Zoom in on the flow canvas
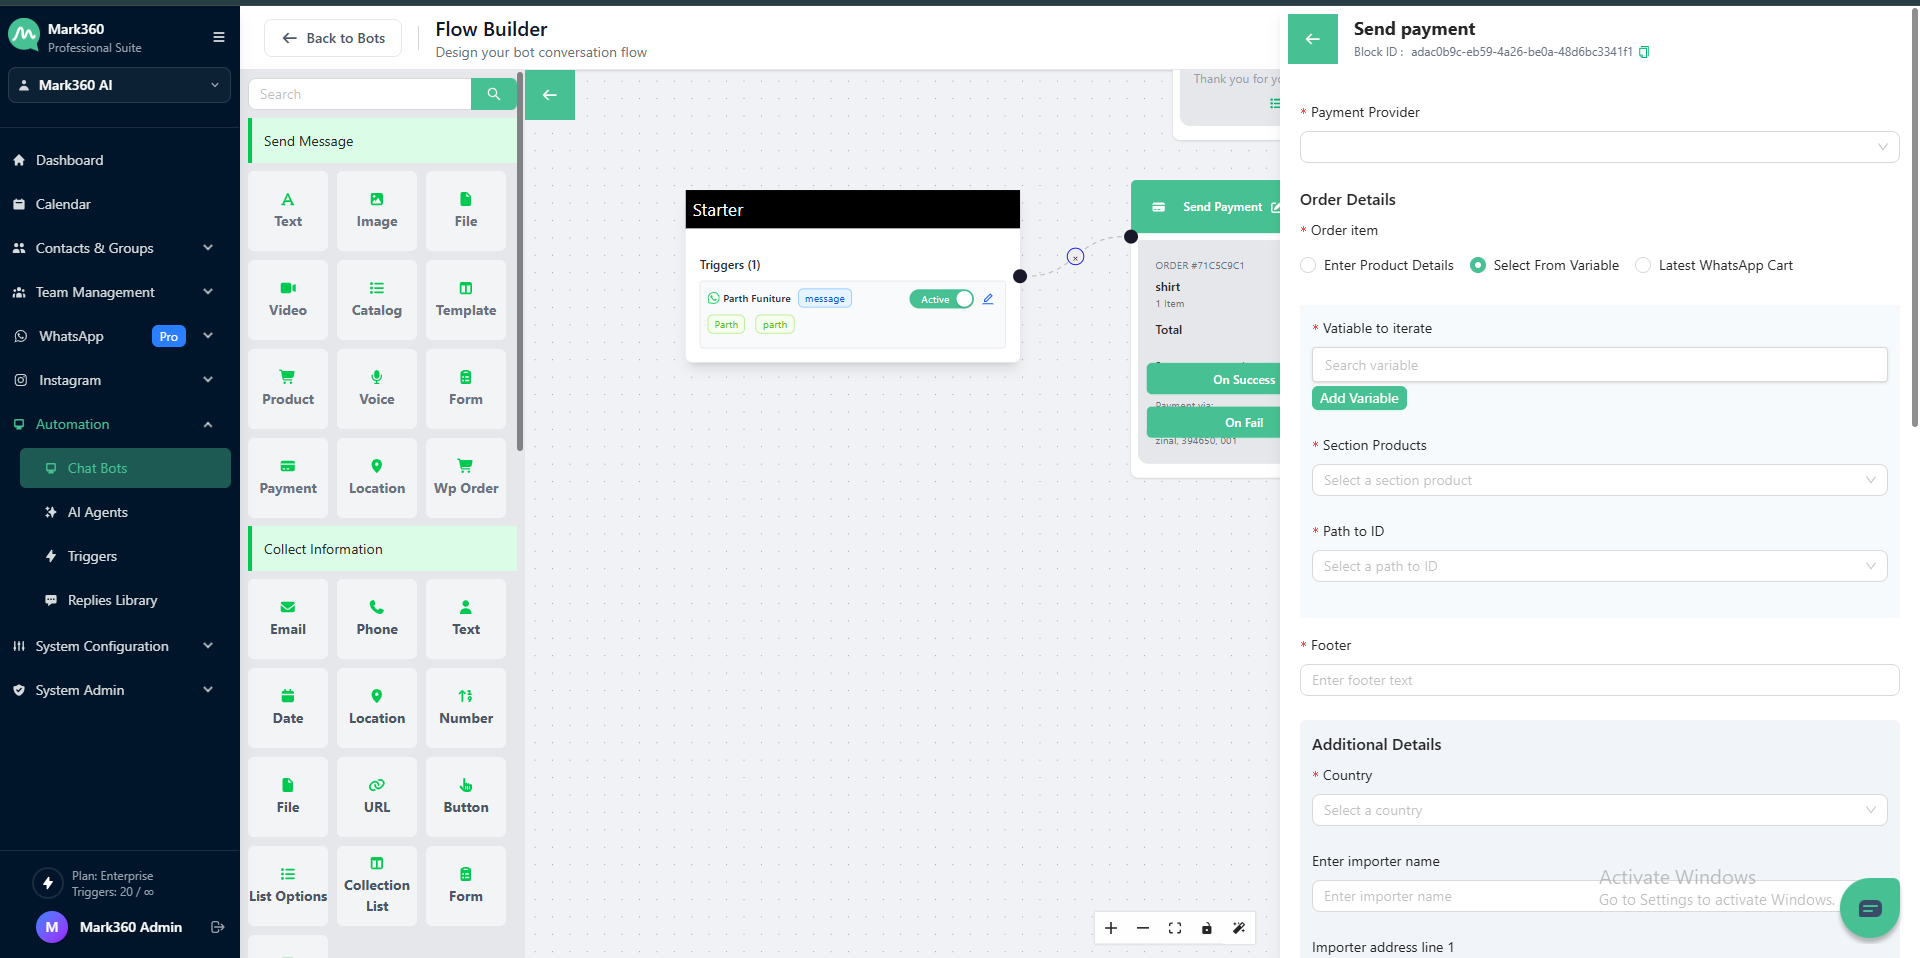1920x958 pixels. click(x=1110, y=928)
